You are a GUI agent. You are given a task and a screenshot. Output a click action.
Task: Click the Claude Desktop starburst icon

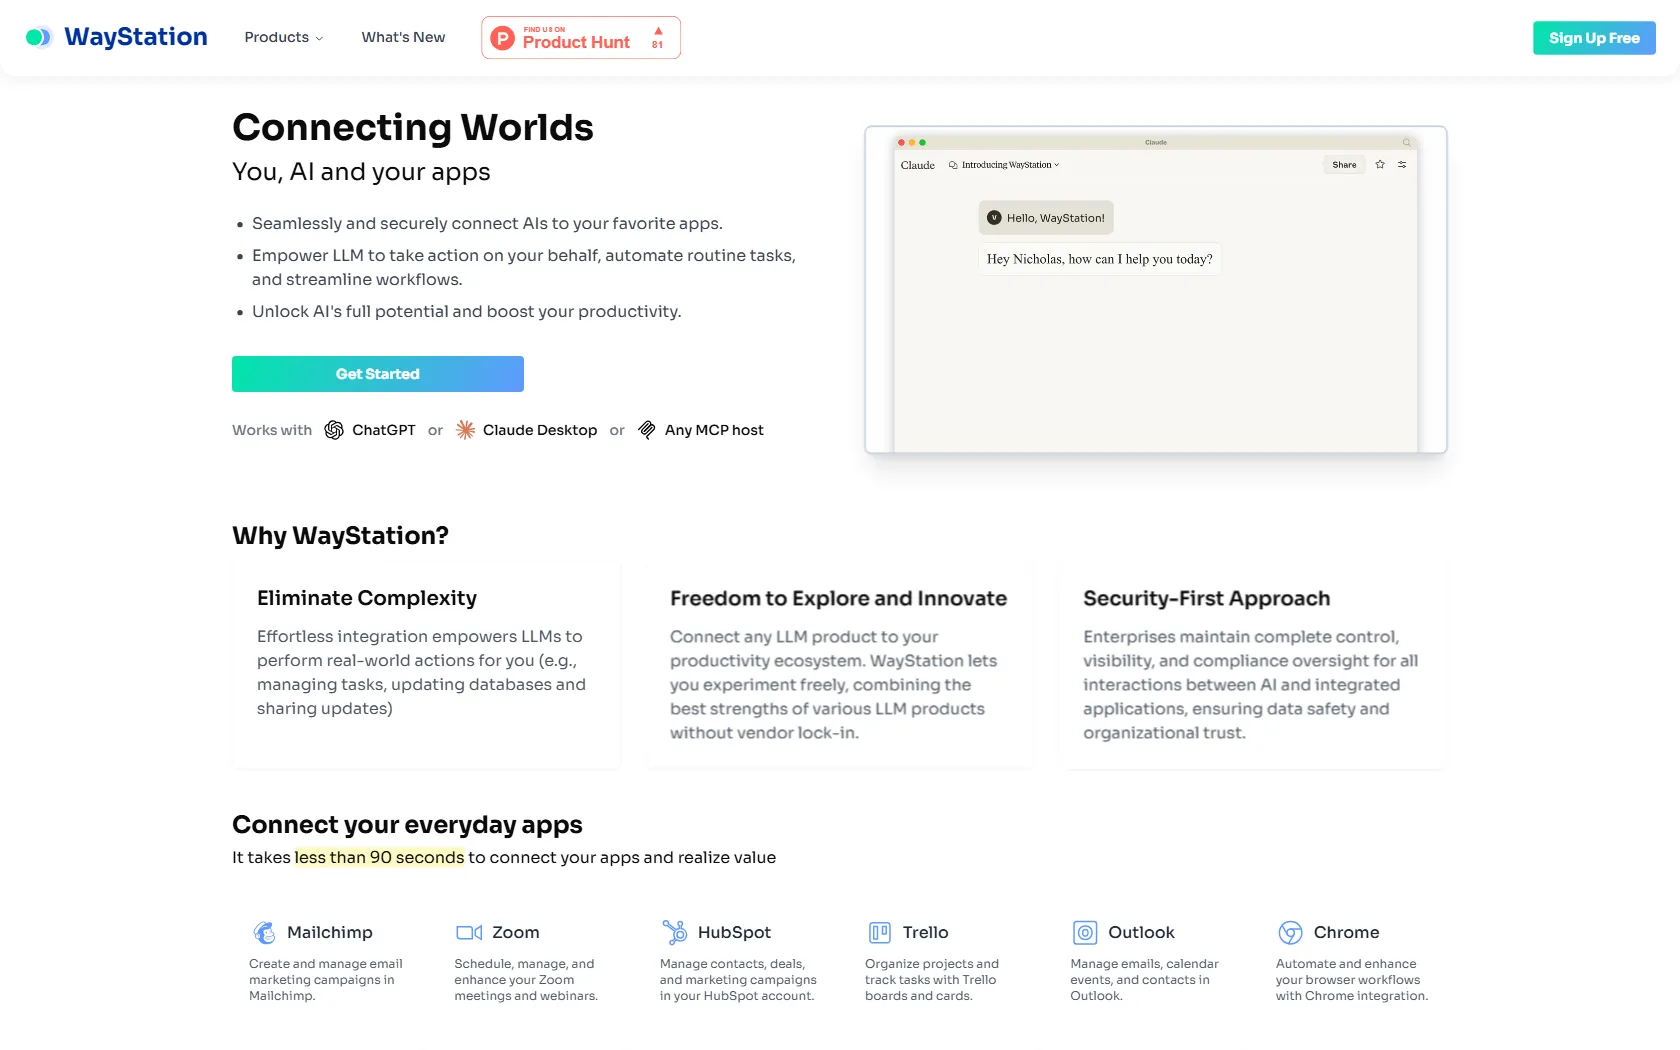point(465,430)
